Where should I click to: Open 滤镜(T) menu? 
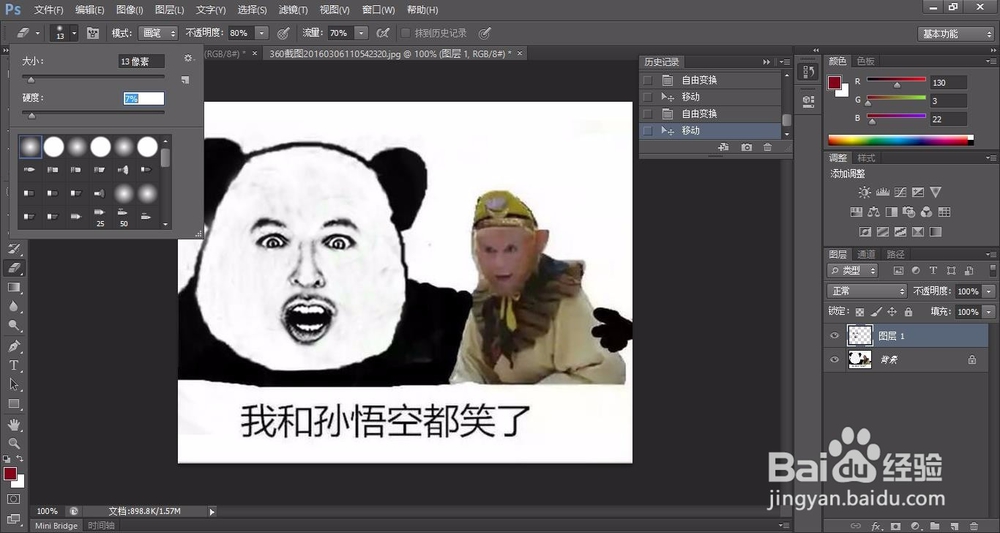point(293,10)
